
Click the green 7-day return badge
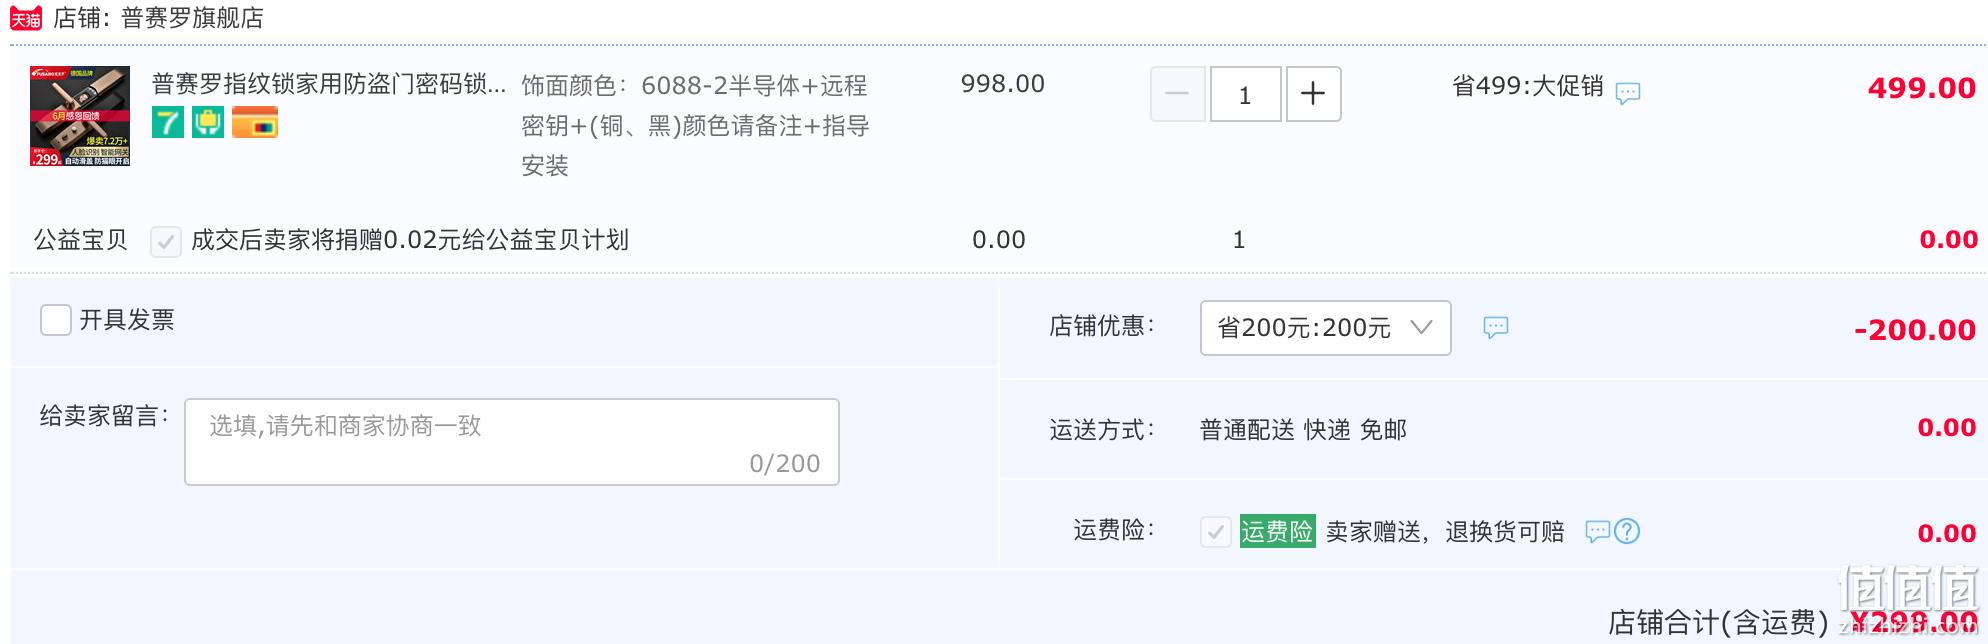tap(168, 122)
